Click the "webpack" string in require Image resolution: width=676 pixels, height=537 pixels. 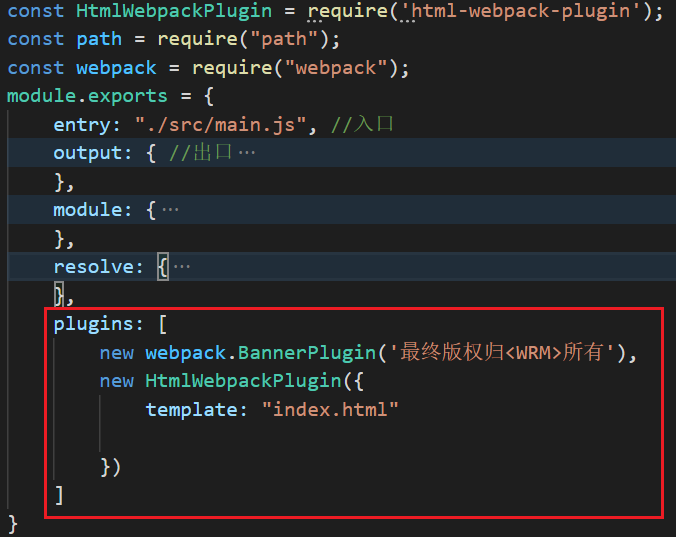(336, 68)
